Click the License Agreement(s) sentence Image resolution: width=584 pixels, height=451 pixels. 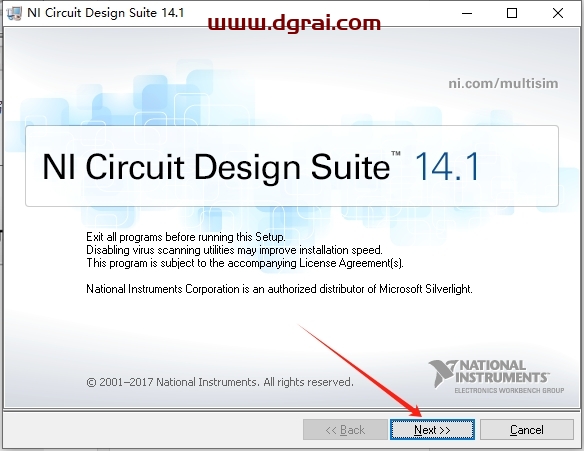(x=245, y=263)
